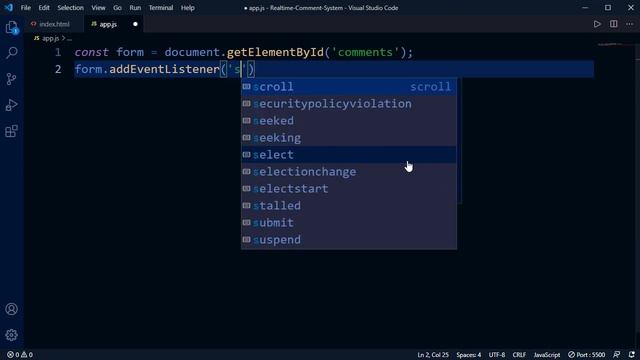
Task: Select the 'submit' suggestion
Action: (x=349, y=223)
